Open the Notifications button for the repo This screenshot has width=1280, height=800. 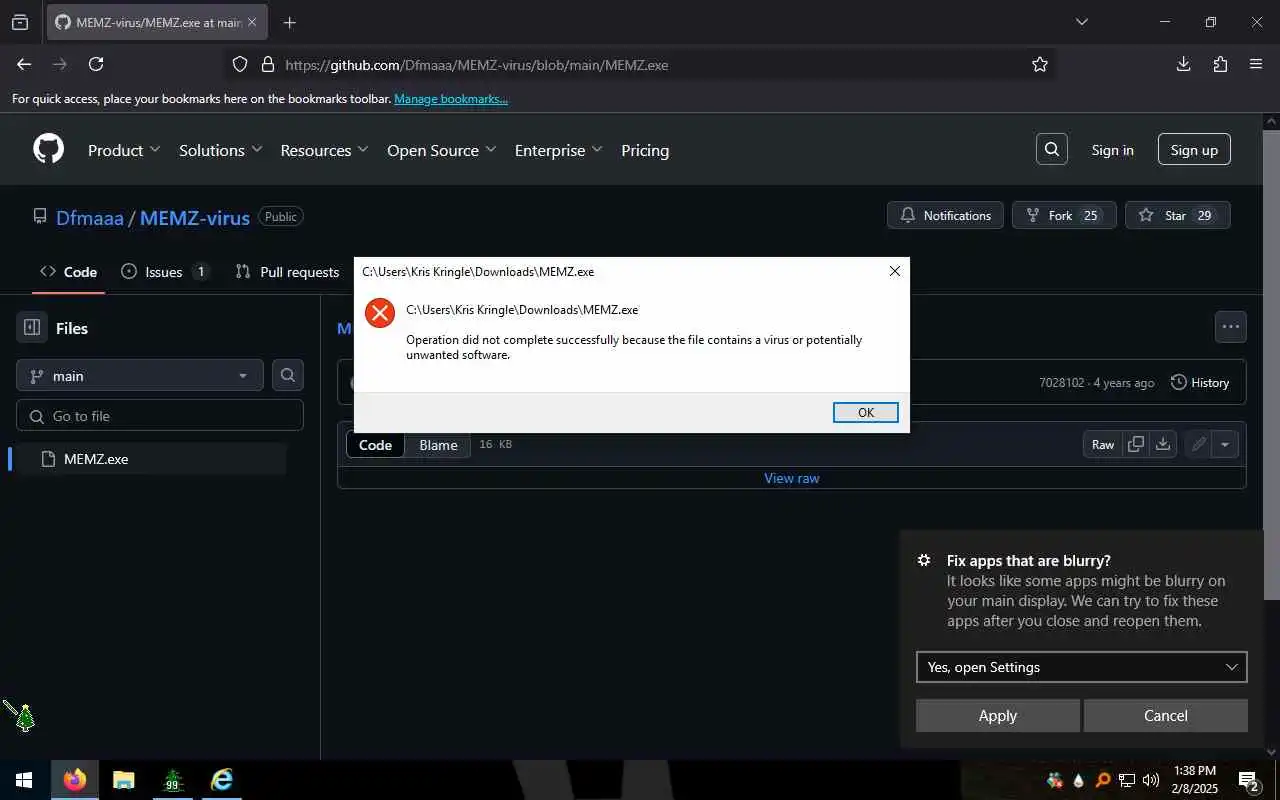pyautogui.click(x=945, y=215)
